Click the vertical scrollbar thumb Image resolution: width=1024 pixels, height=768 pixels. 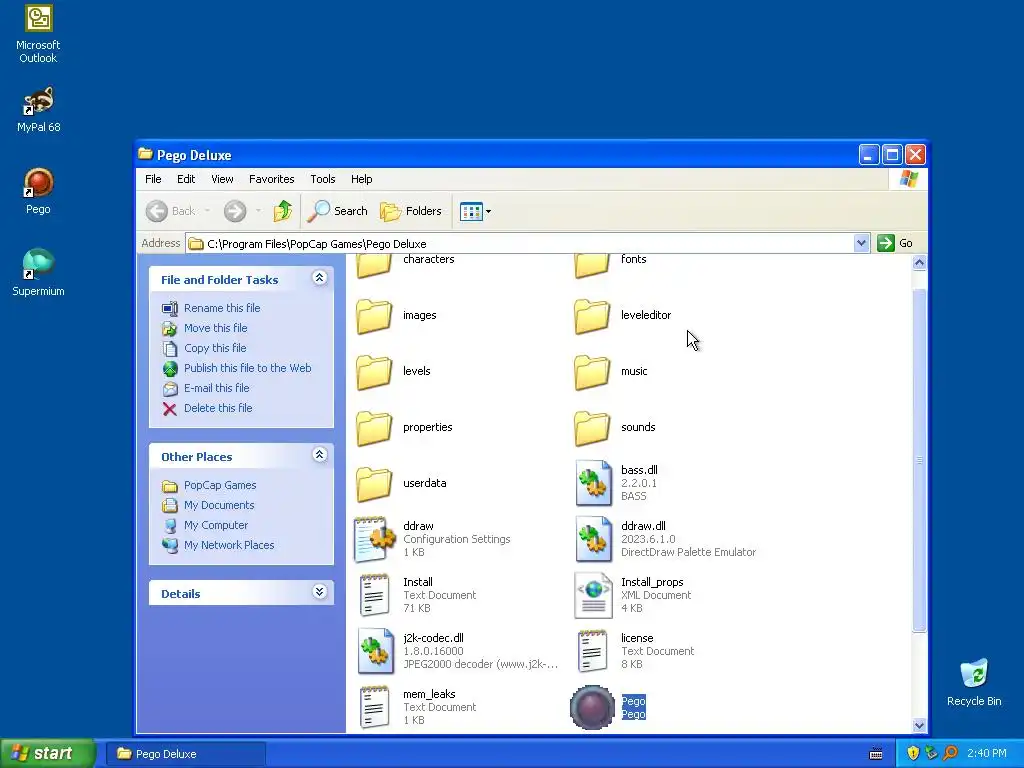[920, 460]
